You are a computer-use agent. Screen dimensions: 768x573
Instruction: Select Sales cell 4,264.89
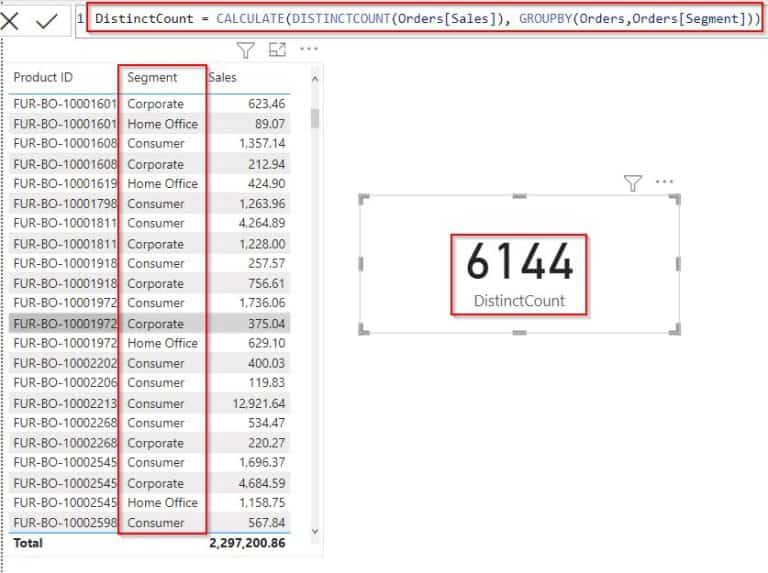[x=262, y=223]
